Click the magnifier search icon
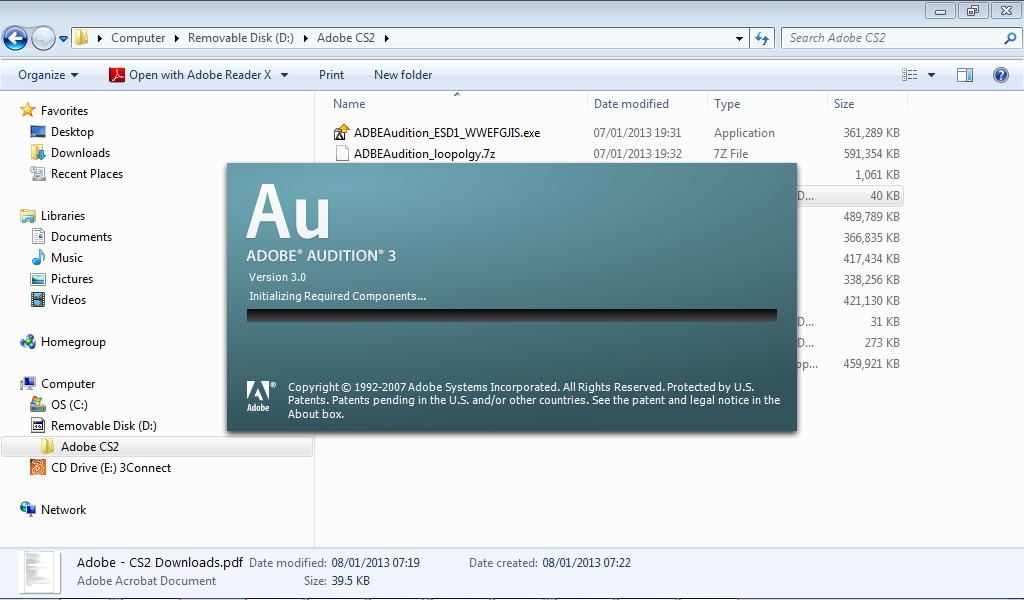The image size is (1024, 600). 1010,39
